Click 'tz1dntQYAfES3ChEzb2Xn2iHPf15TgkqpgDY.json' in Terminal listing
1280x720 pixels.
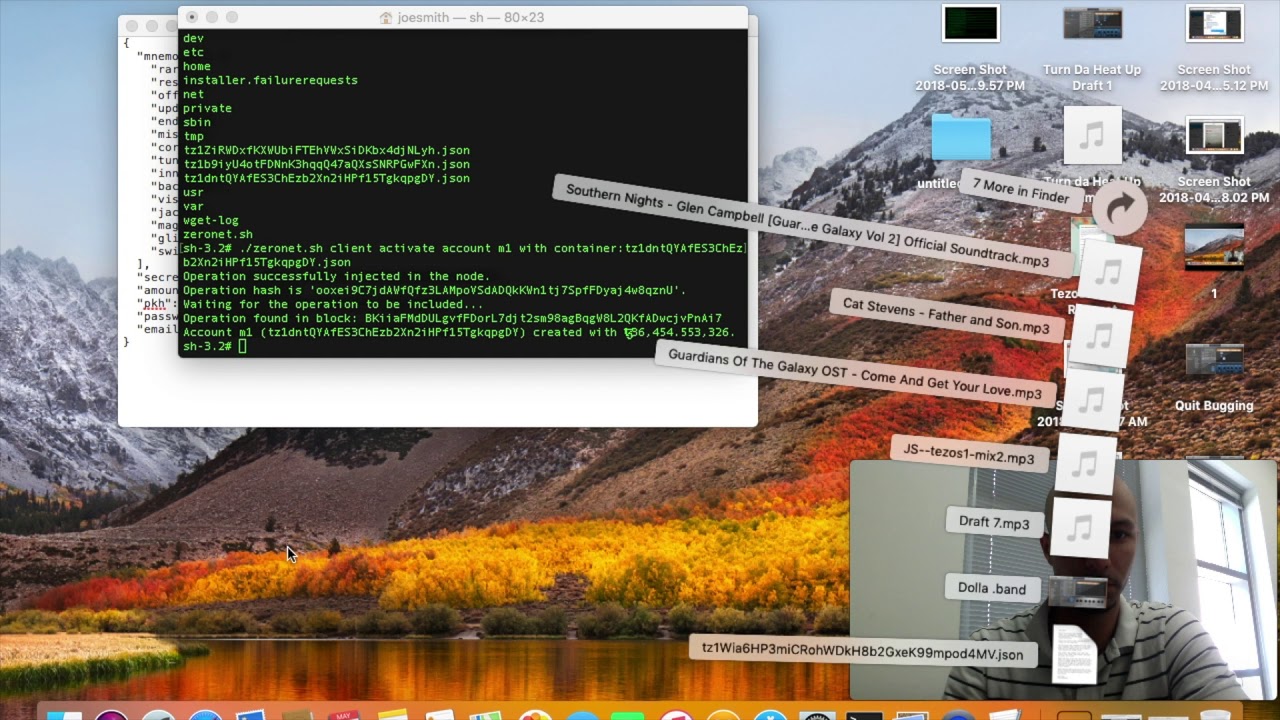[x=326, y=178]
